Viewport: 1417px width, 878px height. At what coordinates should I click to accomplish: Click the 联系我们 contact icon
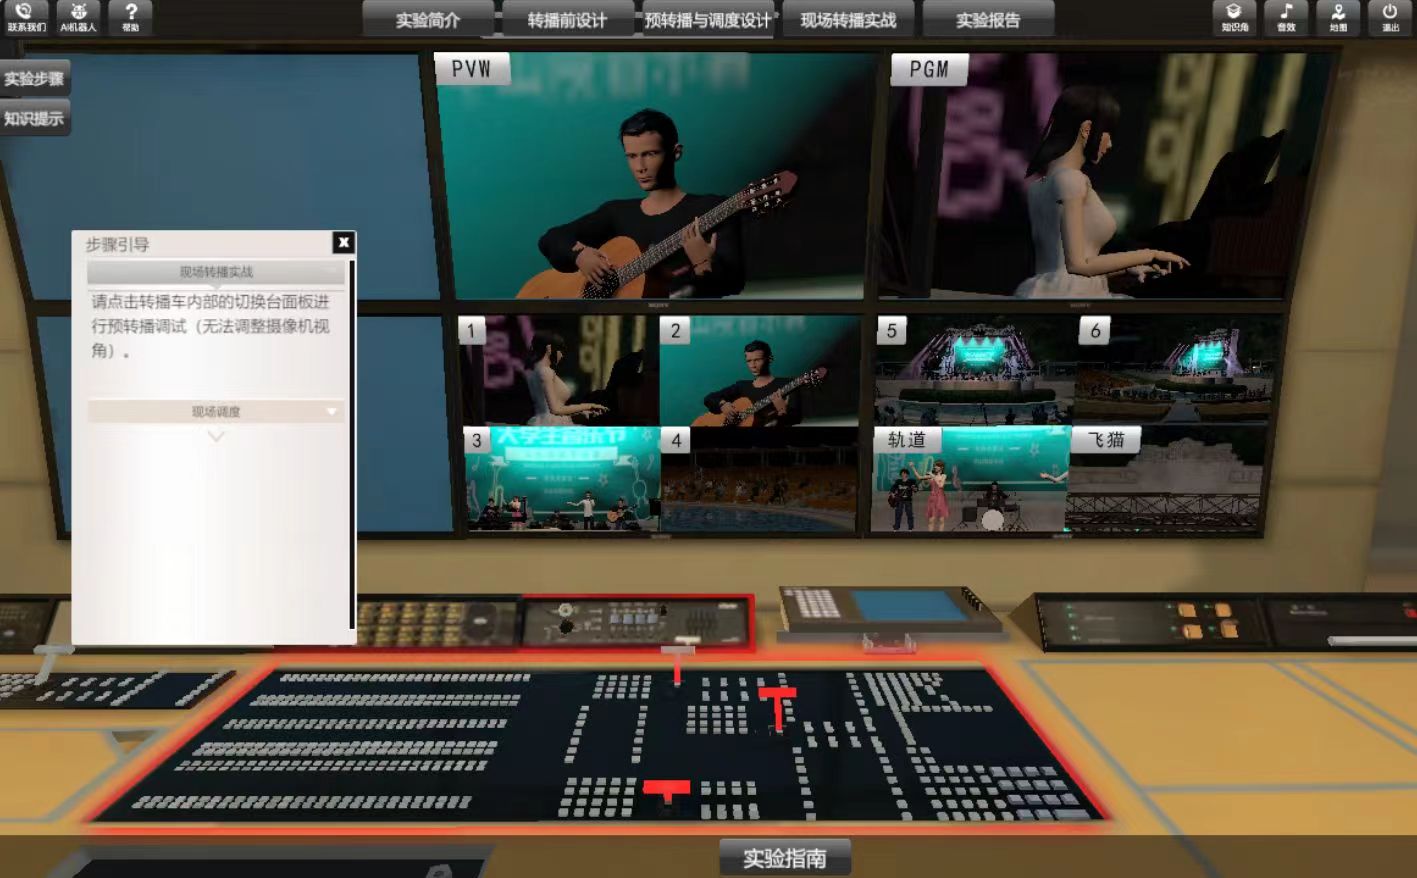click(25, 16)
